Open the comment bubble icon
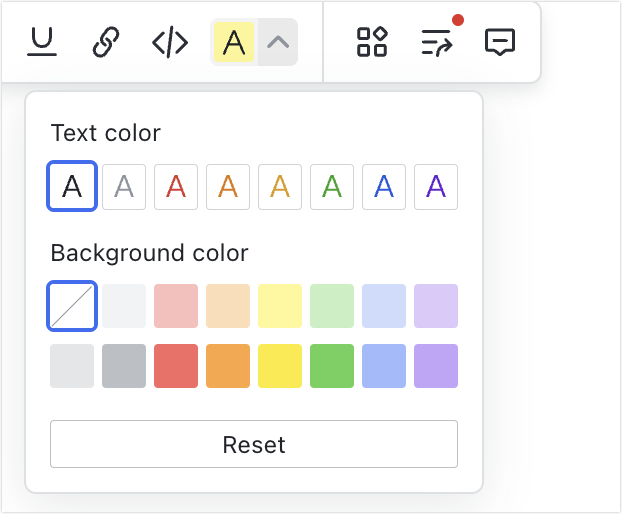 [499, 42]
